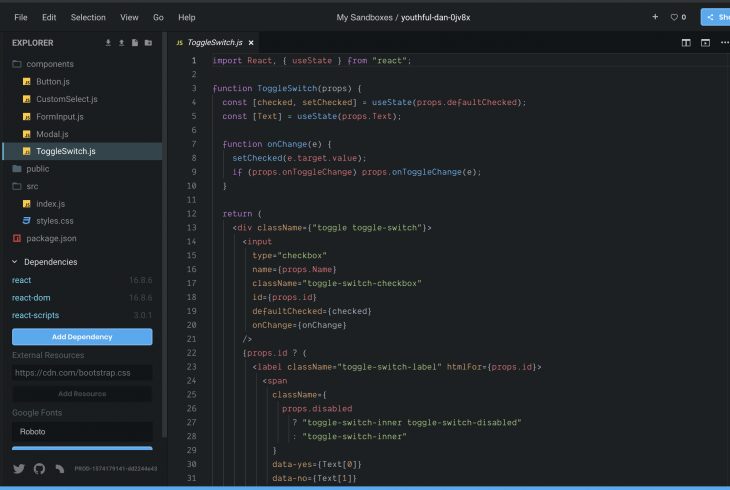Like the sandbox with heart icon

pyautogui.click(x=674, y=17)
